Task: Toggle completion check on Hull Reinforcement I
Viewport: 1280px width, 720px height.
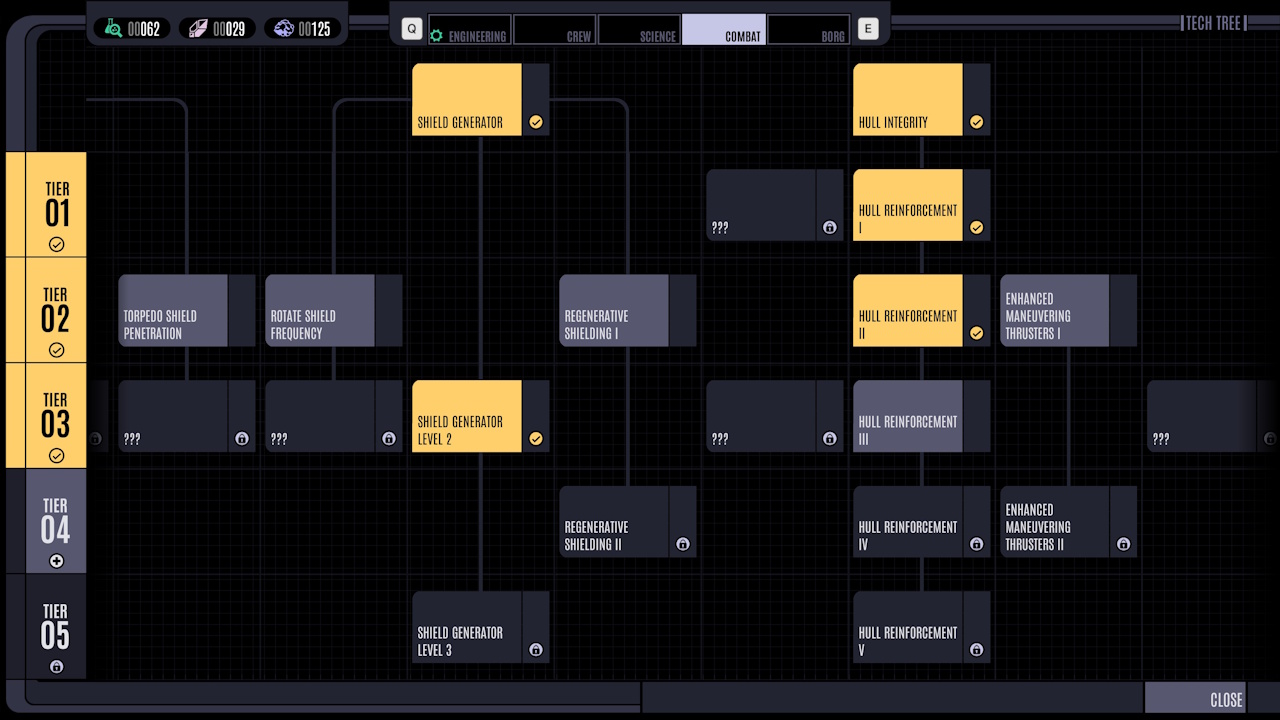Action: (976, 227)
